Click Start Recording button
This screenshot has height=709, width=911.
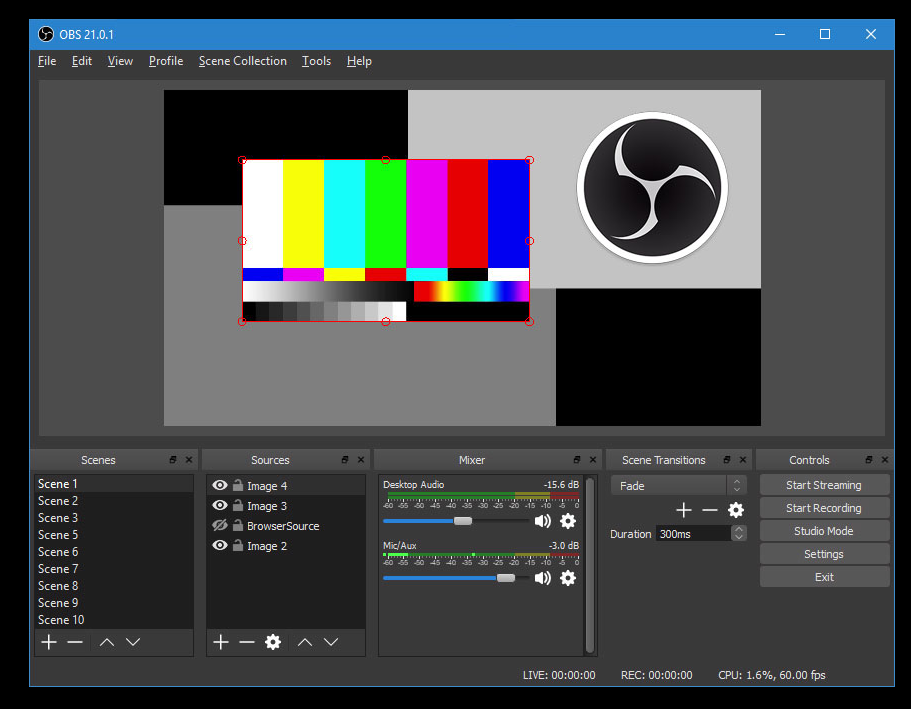click(x=823, y=508)
